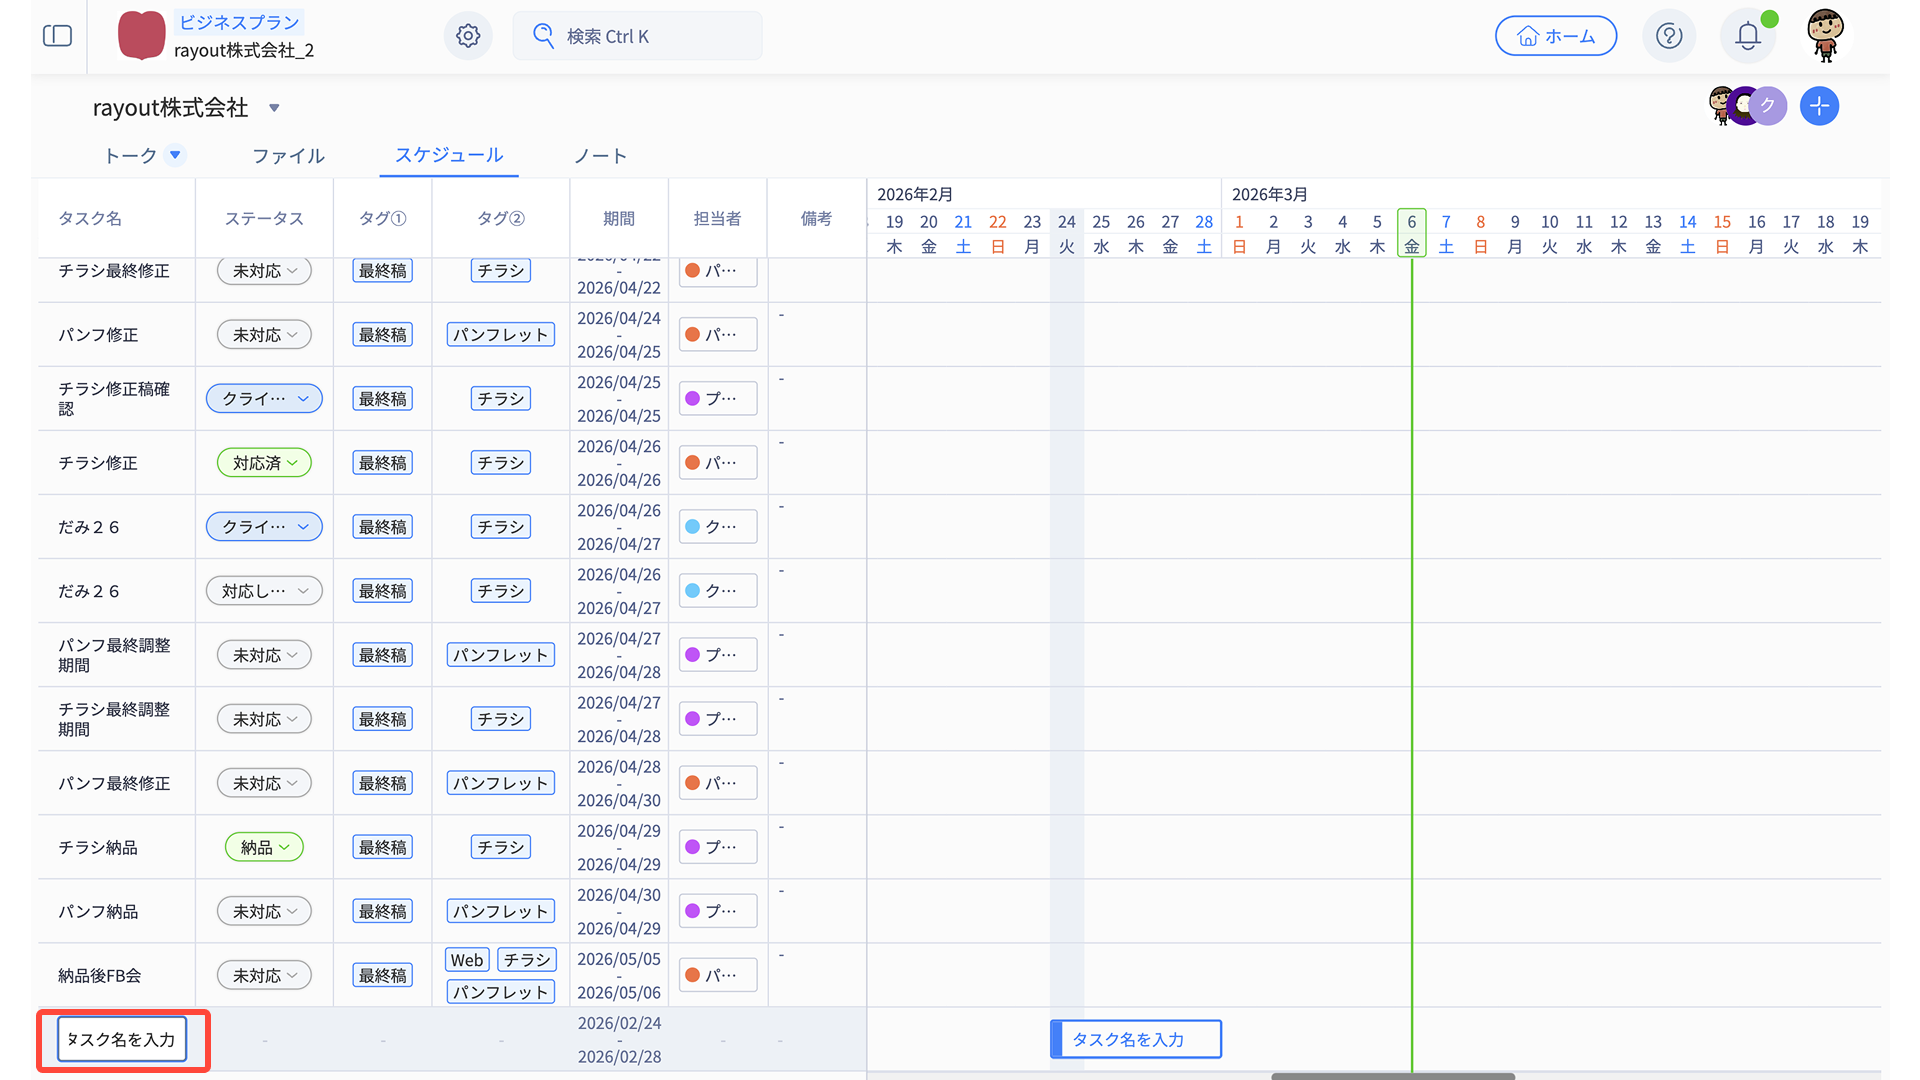Click the タスク名を入力 bar in Gantt timeline

coord(1136,1039)
